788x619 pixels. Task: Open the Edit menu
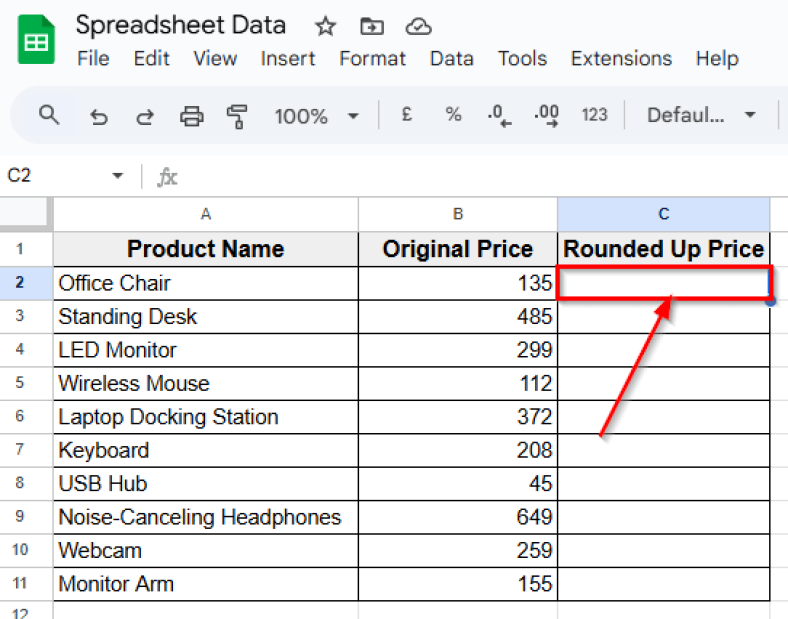pos(151,59)
